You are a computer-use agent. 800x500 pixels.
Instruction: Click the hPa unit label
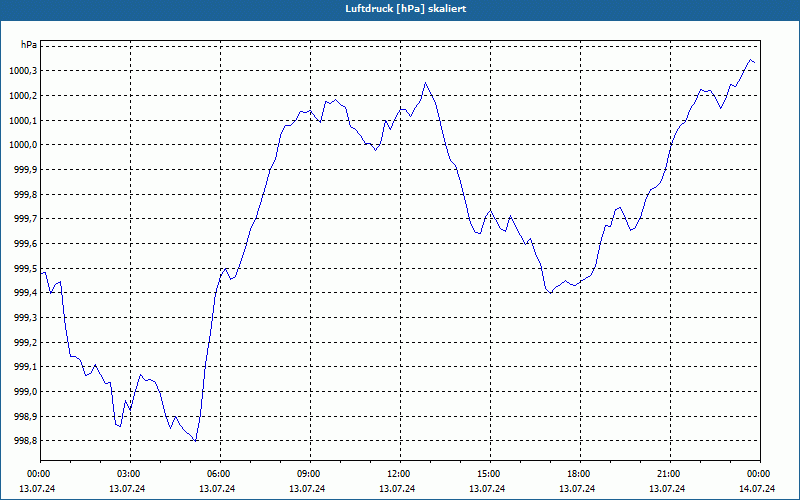pos(29,45)
